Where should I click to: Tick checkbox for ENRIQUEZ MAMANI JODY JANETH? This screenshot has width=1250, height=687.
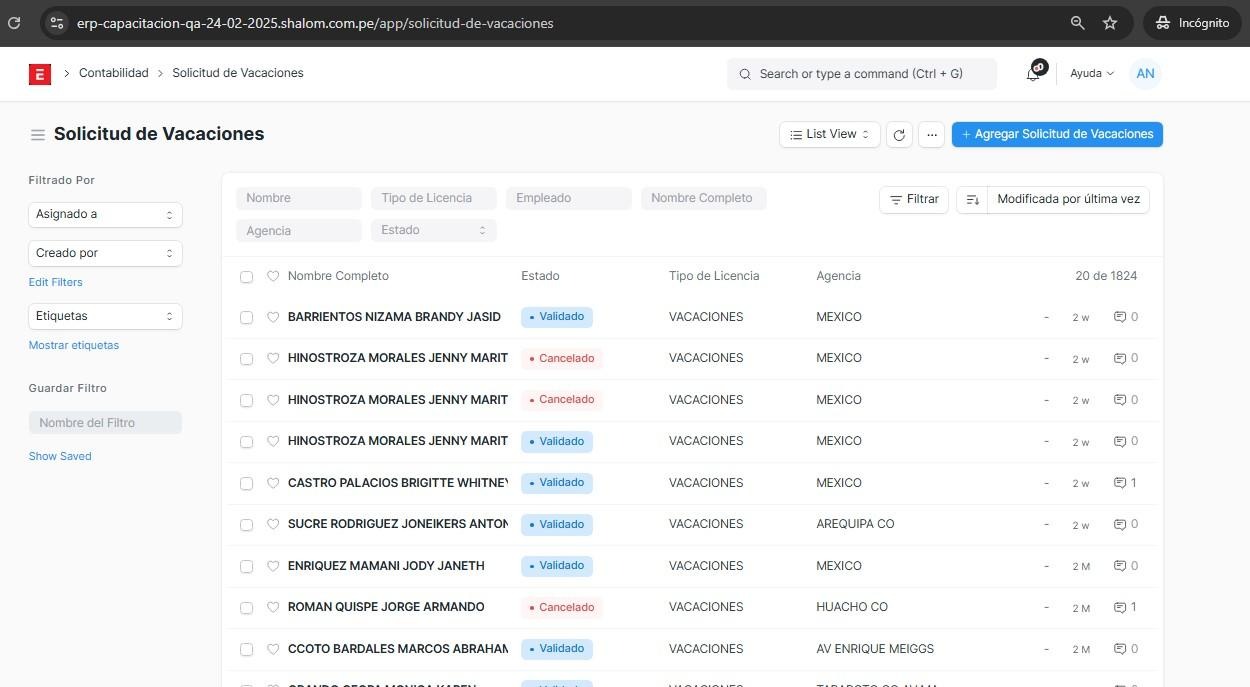click(x=247, y=566)
